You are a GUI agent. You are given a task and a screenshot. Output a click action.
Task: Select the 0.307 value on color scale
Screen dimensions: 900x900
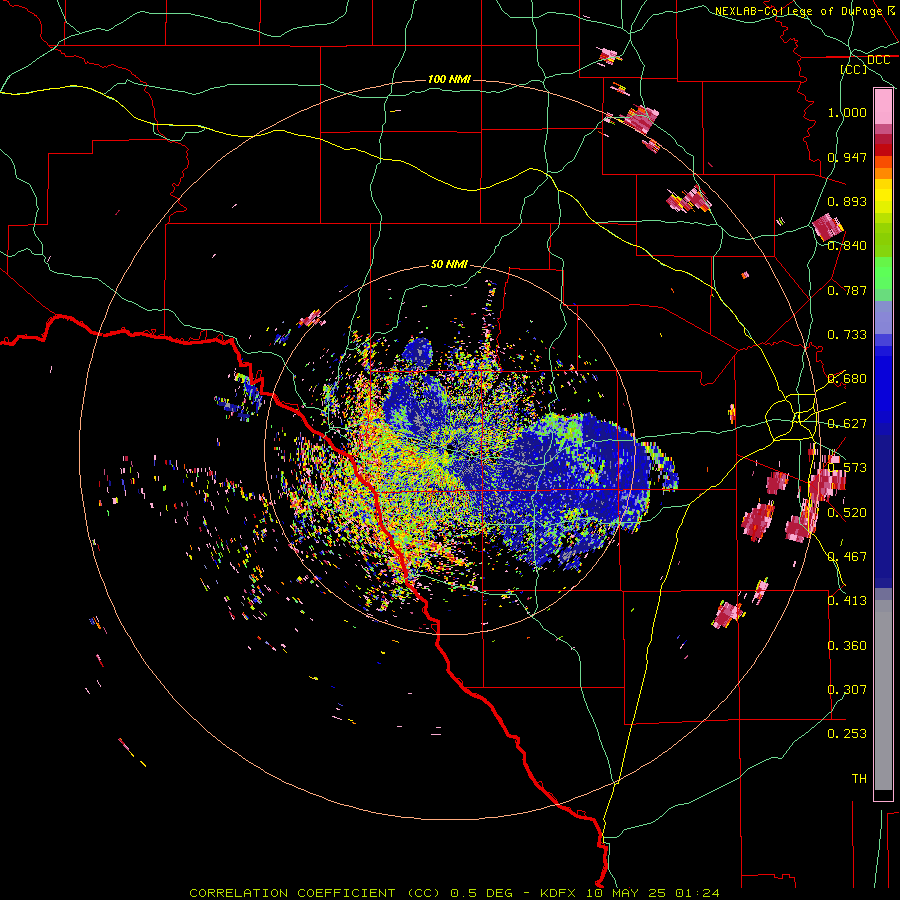tap(847, 690)
